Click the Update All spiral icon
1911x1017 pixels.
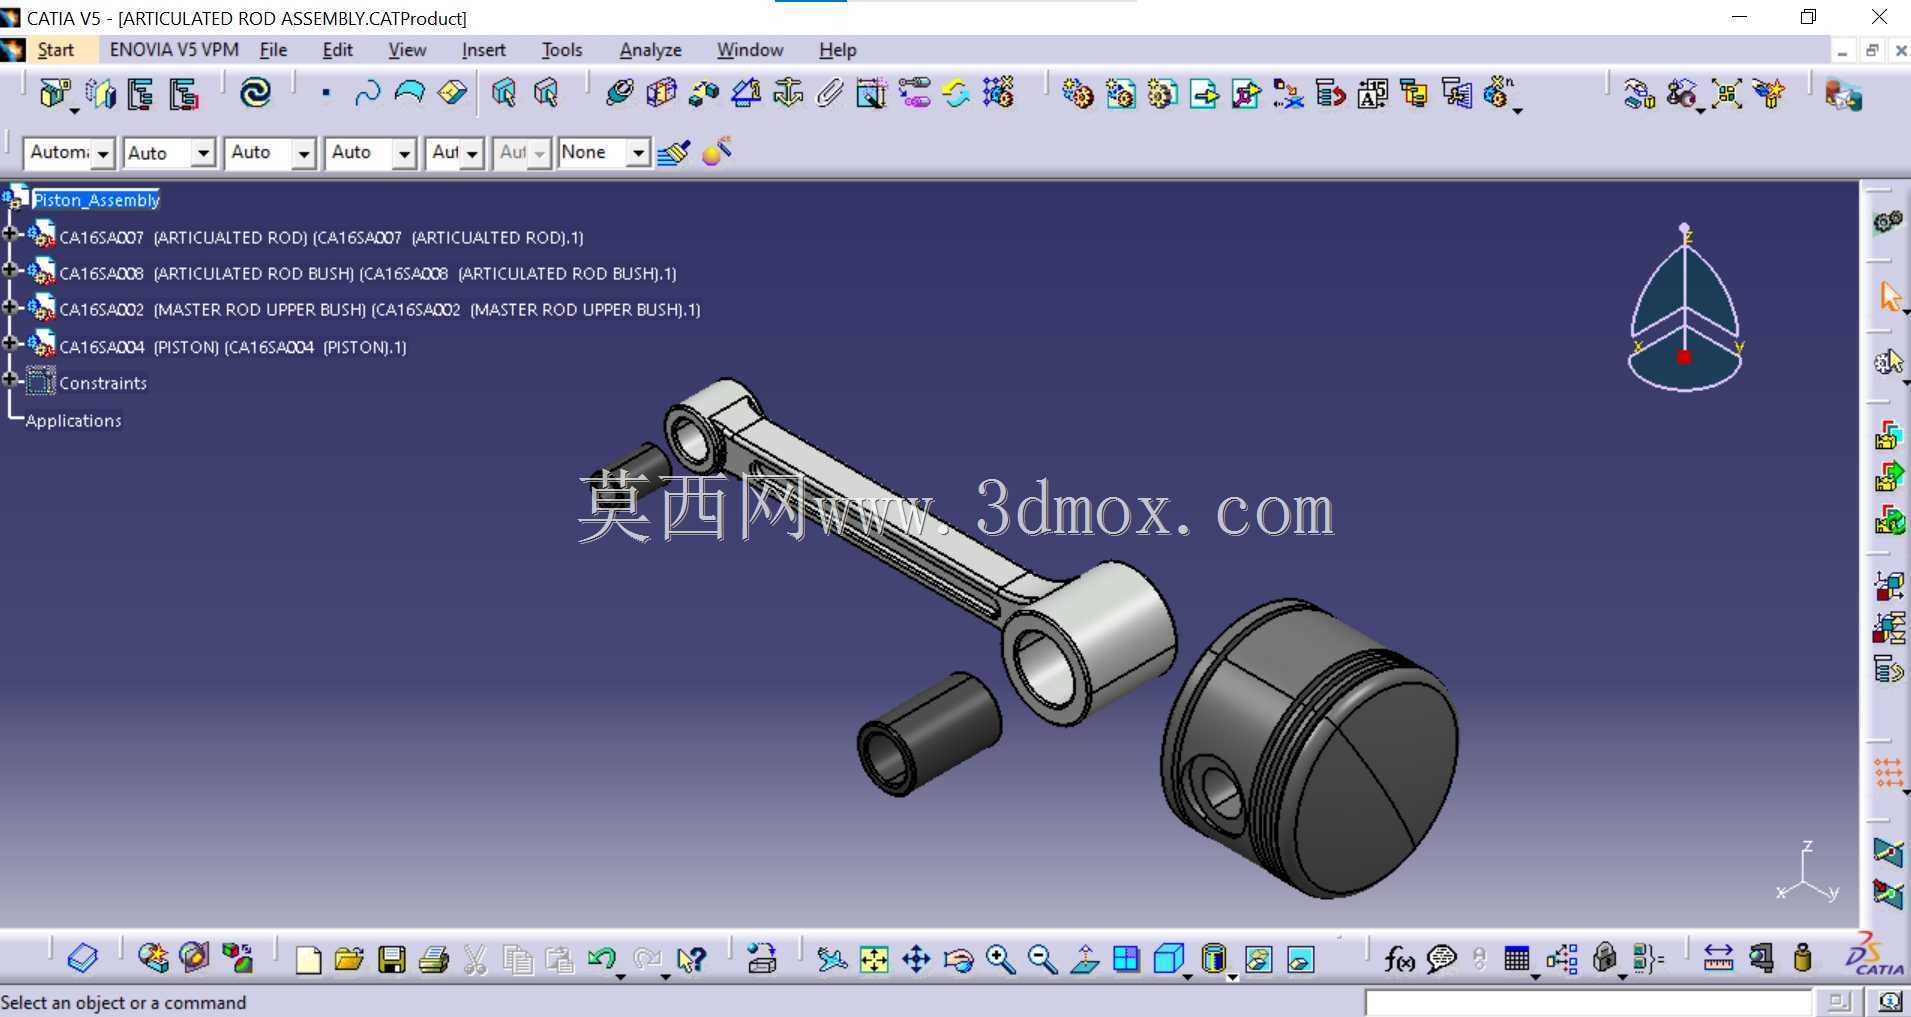[255, 93]
